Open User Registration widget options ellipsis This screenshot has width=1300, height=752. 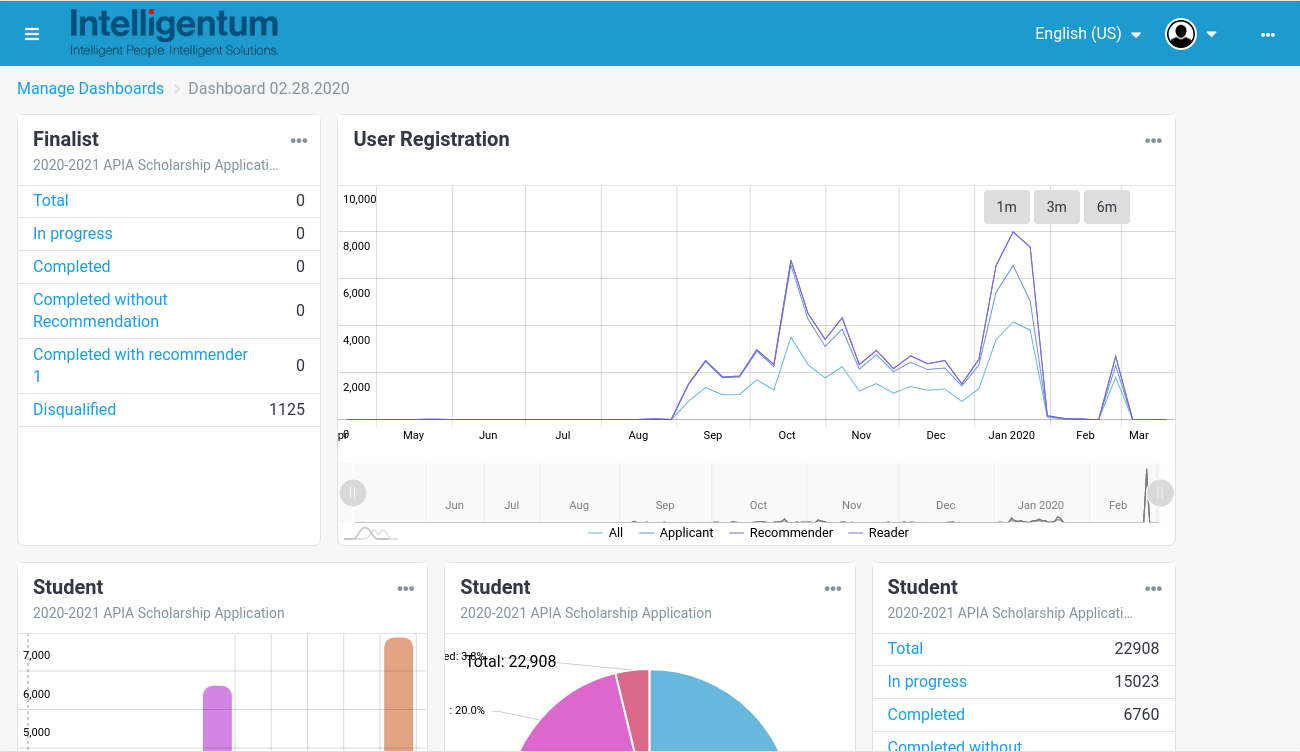click(1153, 141)
